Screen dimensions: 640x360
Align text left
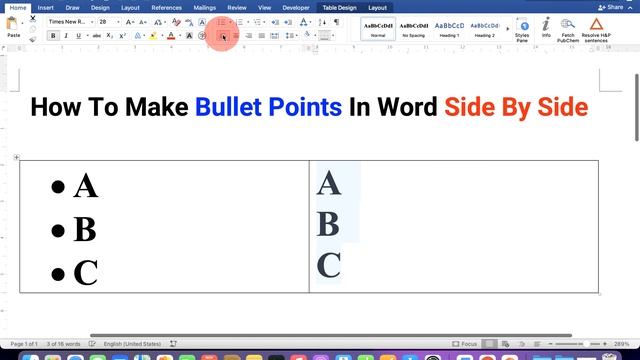pyautogui.click(x=223, y=36)
